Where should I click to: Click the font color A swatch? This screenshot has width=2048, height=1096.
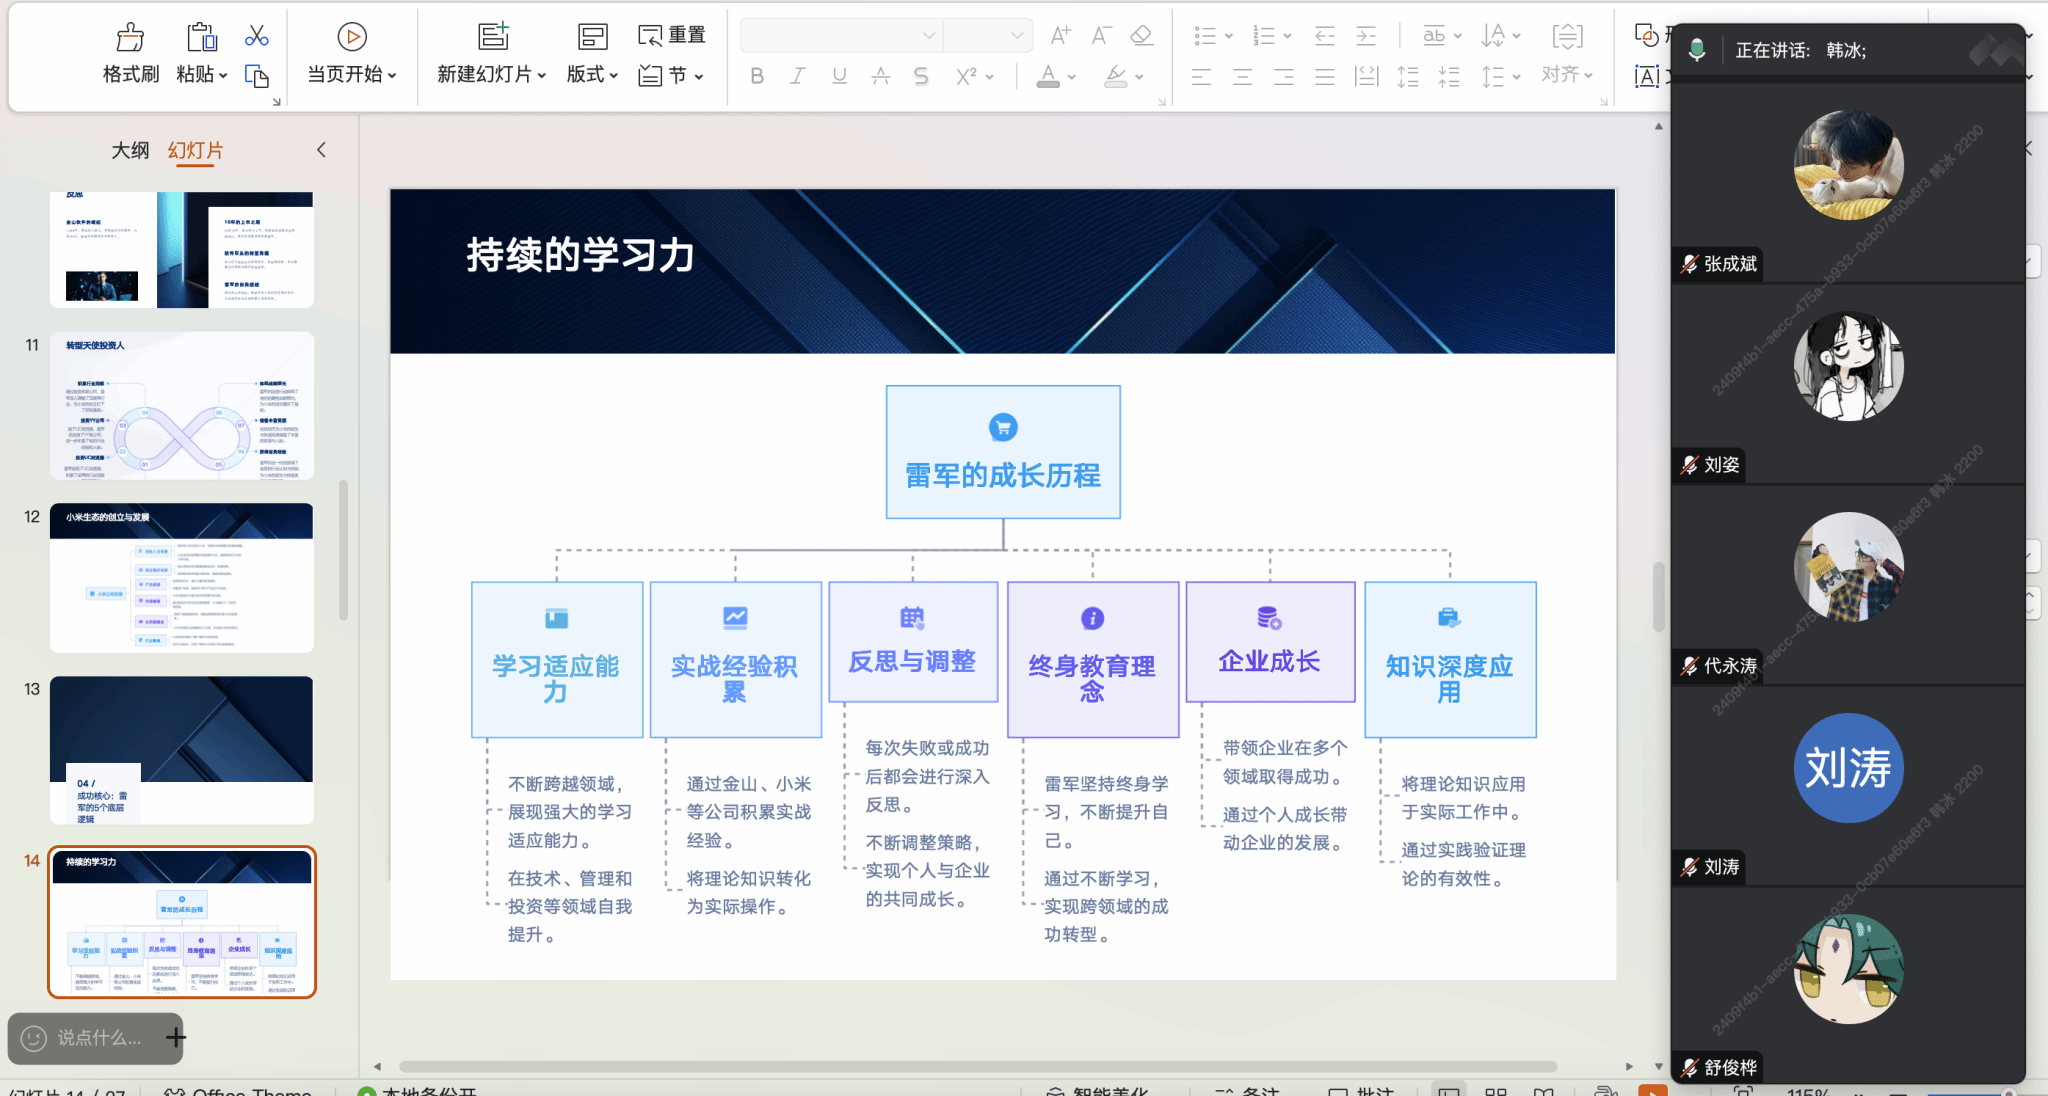1048,76
